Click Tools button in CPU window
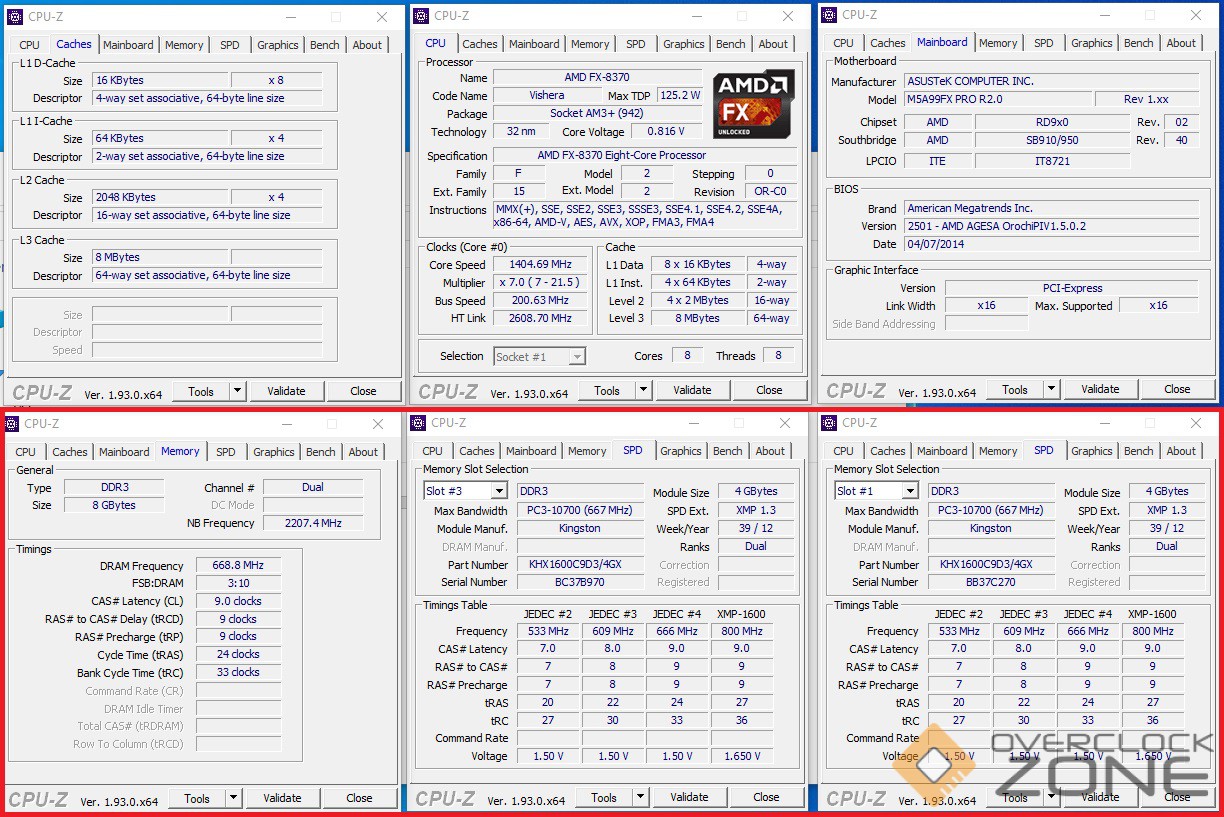The width and height of the screenshot is (1224, 817). pos(607,390)
